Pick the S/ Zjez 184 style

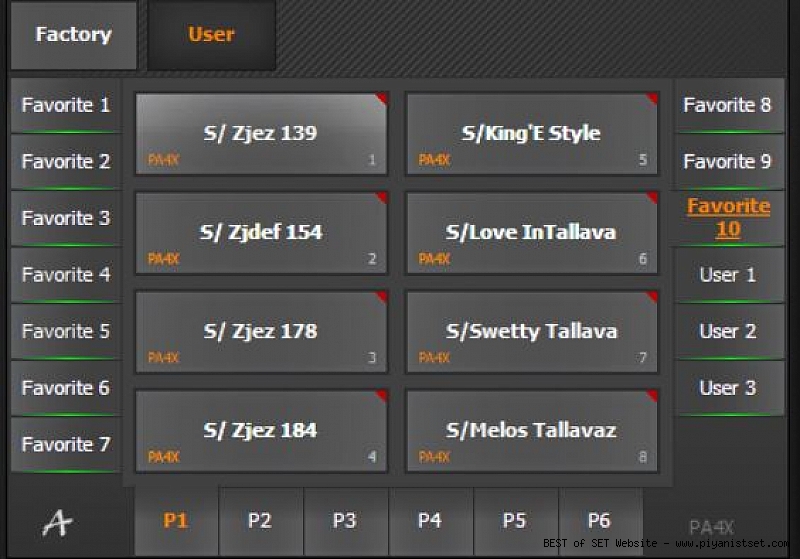click(260, 431)
